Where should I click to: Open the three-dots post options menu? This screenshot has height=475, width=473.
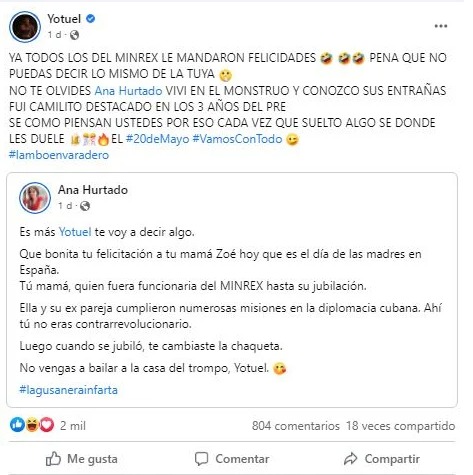440,26
